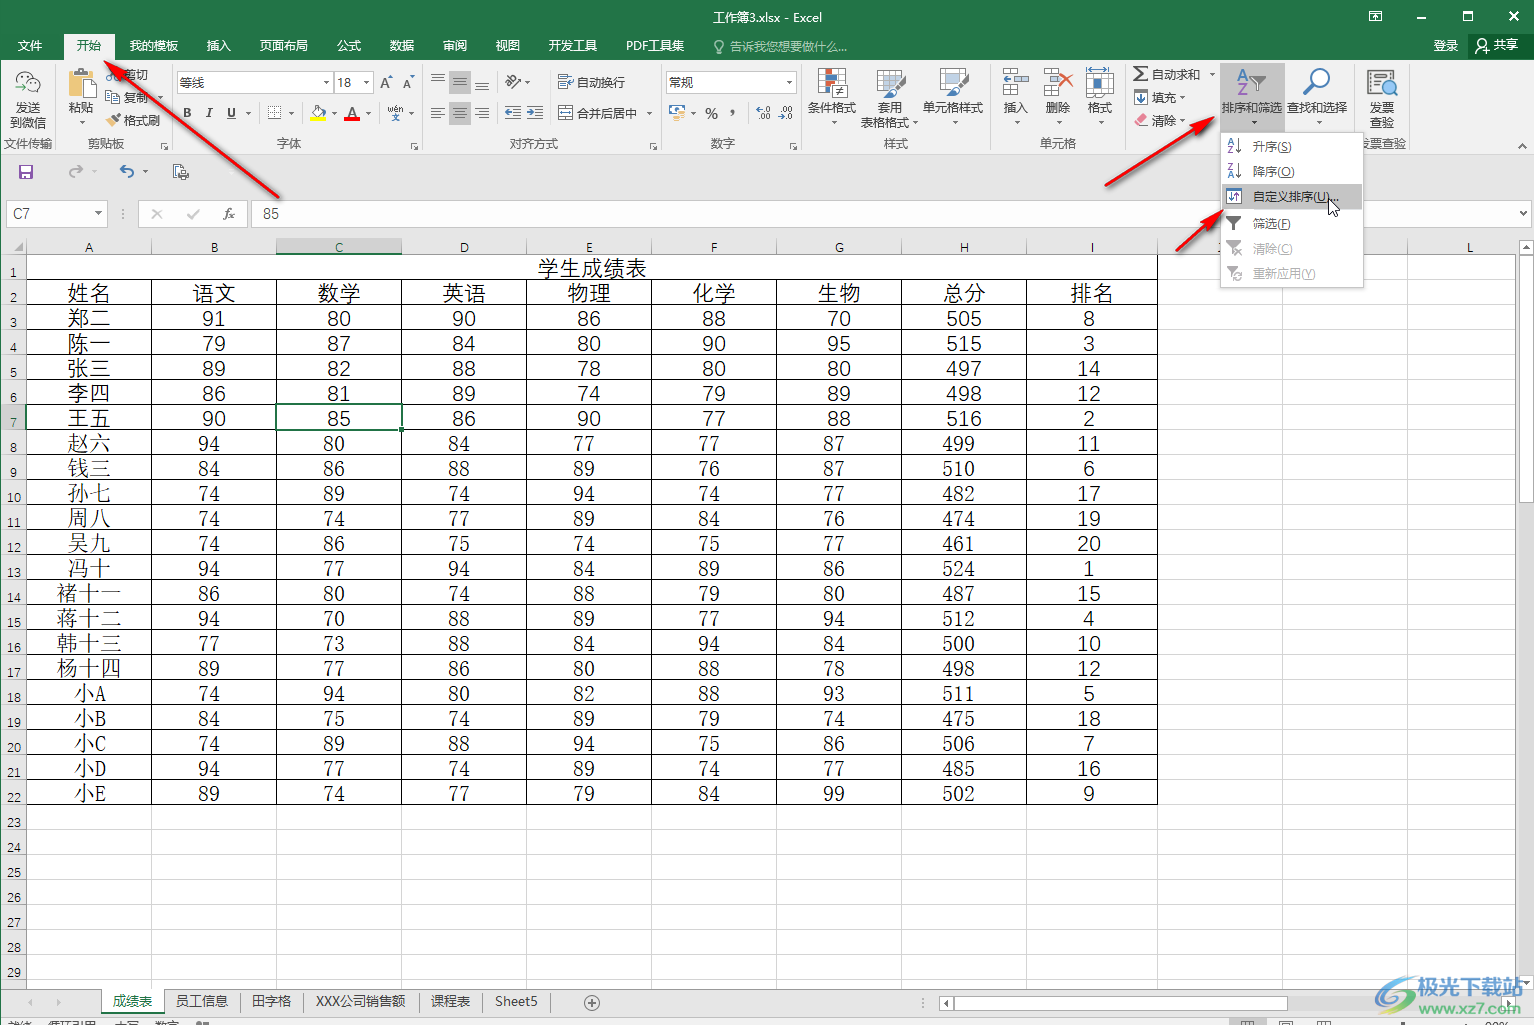This screenshot has width=1534, height=1025.
Task: Select 筛选(F) filter menu item
Action: [1291, 223]
